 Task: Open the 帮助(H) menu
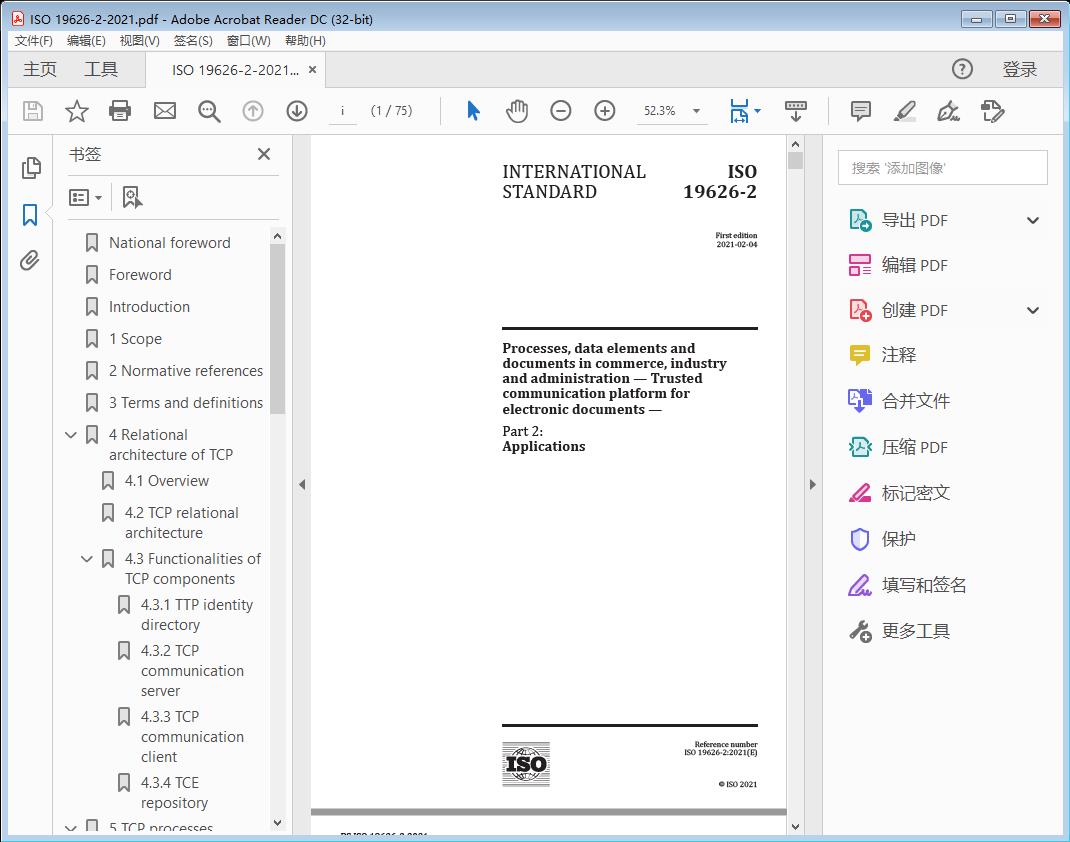(305, 41)
